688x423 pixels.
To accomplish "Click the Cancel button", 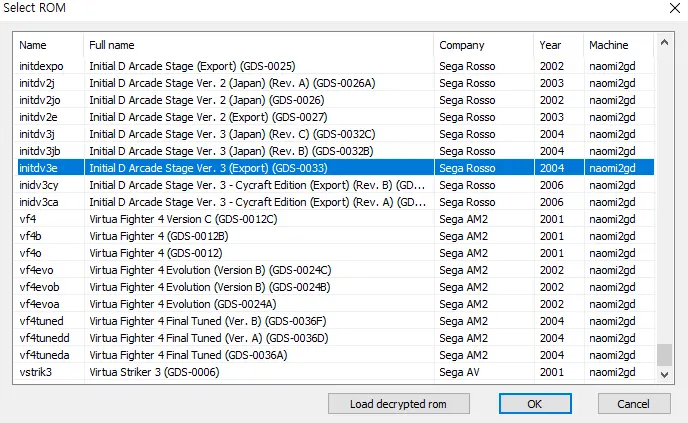I will (634, 403).
